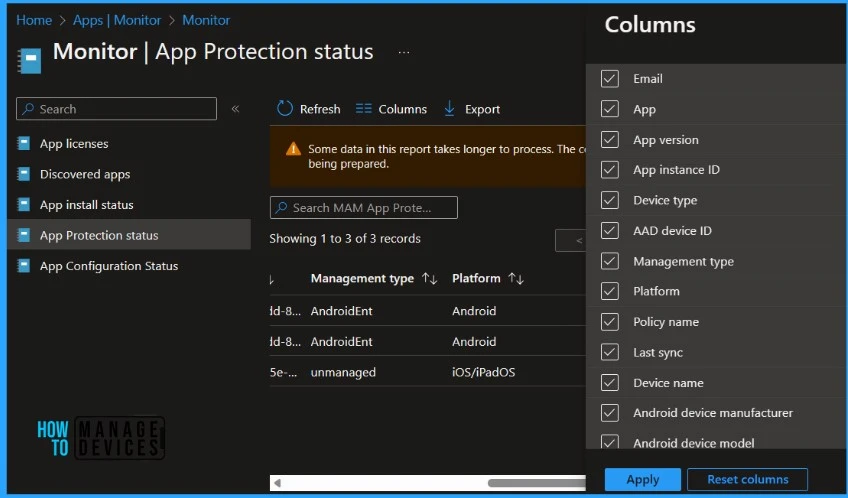The width and height of the screenshot is (848, 498).
Task: Click the App licenses sidebar icon
Action: 23,144
